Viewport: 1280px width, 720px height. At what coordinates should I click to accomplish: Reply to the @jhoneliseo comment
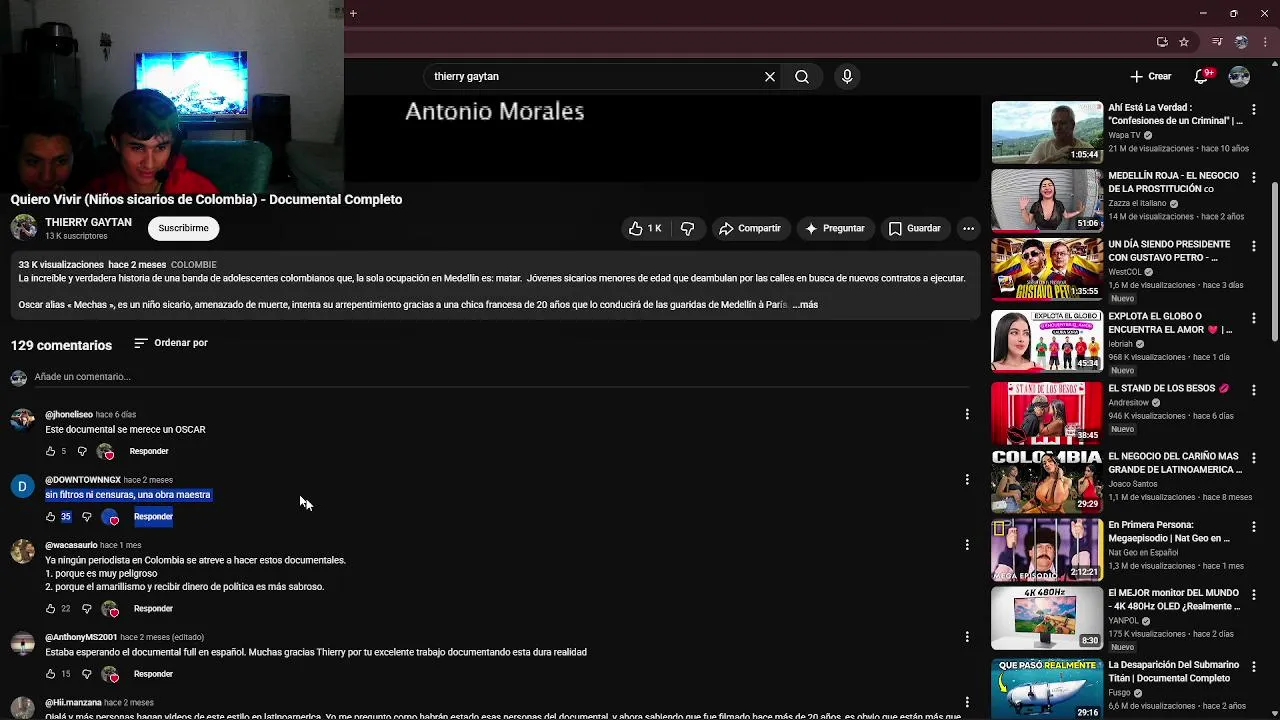[x=149, y=451]
